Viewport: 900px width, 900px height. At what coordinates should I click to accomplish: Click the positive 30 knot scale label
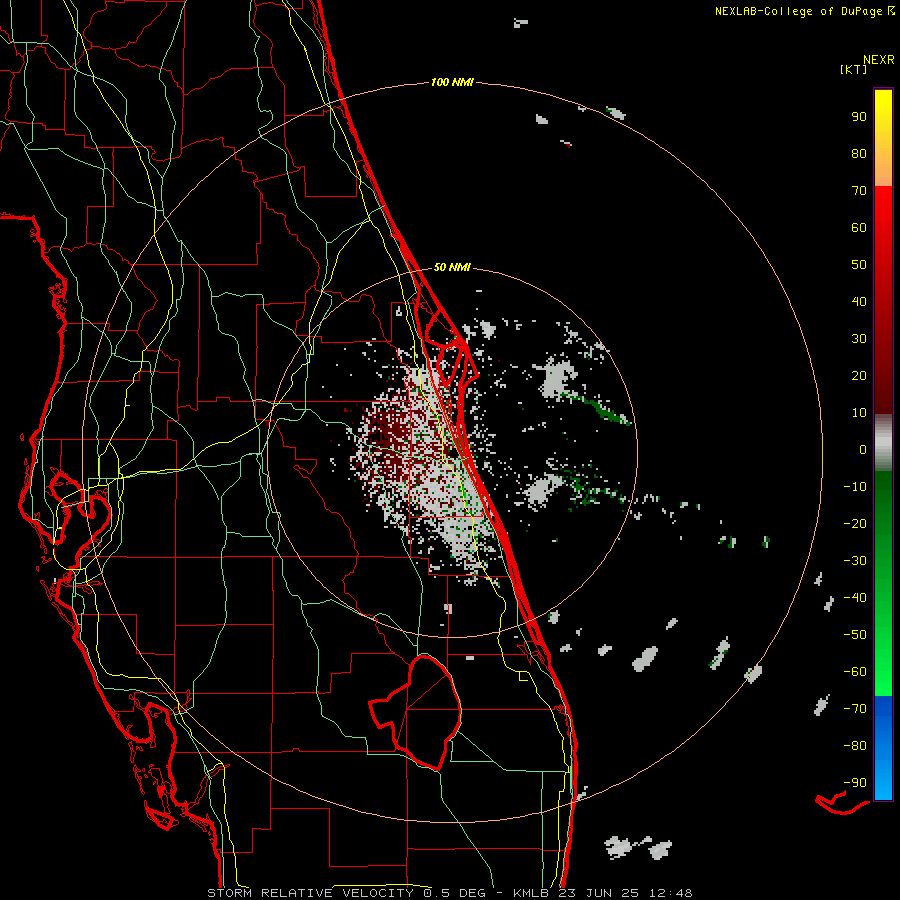coord(859,339)
